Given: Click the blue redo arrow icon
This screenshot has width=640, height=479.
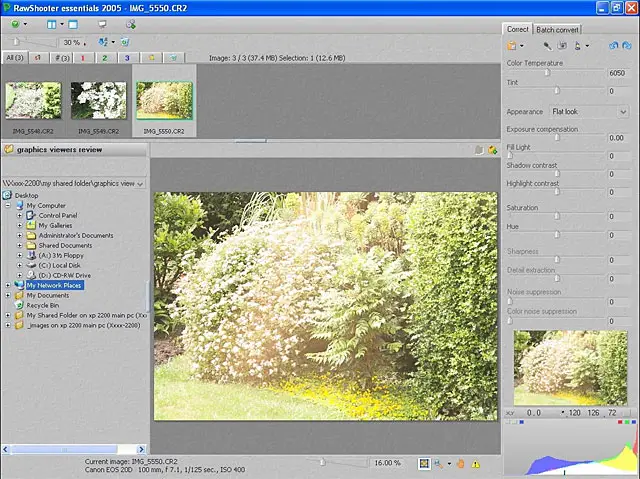Looking at the screenshot, I should click(627, 46).
